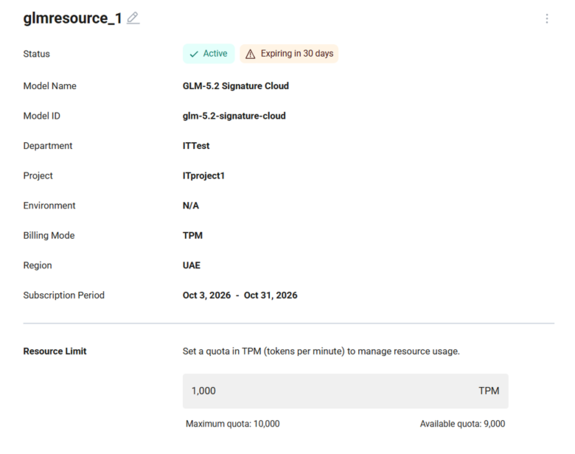
Task: Click the glmresource_1 resource title
Action: 72,18
